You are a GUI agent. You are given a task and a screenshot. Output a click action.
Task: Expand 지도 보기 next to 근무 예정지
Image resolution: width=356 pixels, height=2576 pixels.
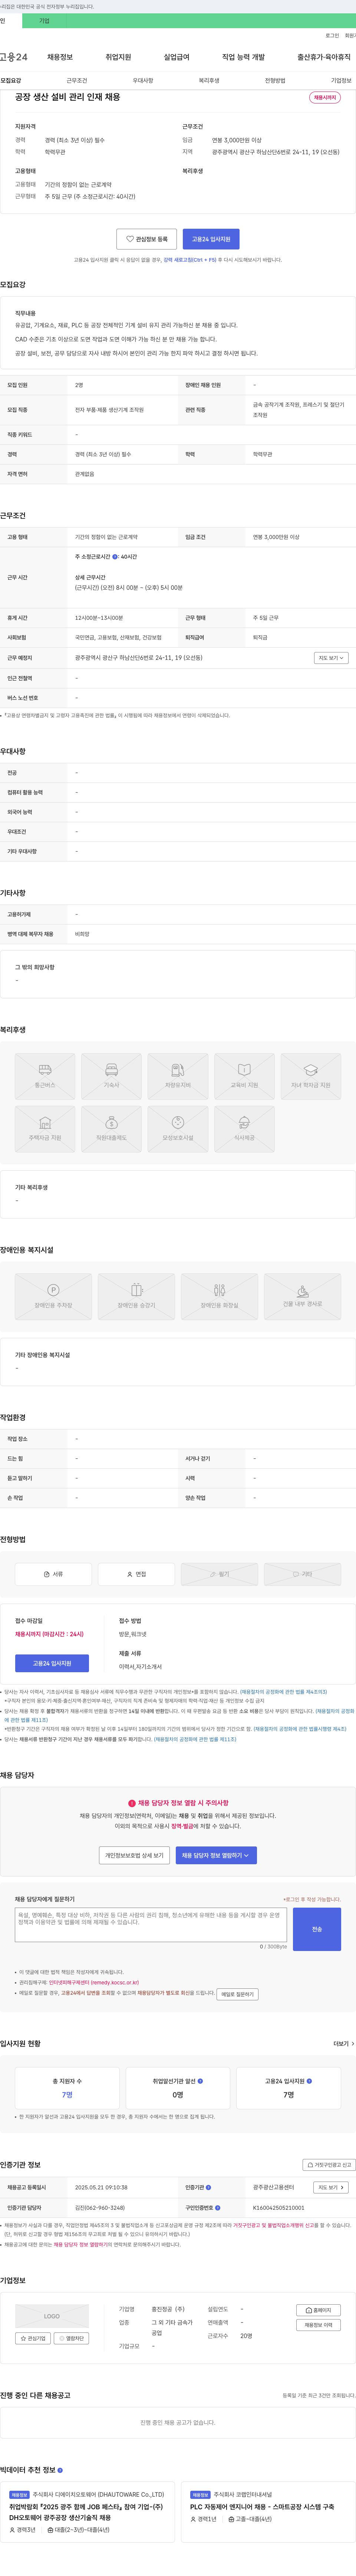click(331, 658)
